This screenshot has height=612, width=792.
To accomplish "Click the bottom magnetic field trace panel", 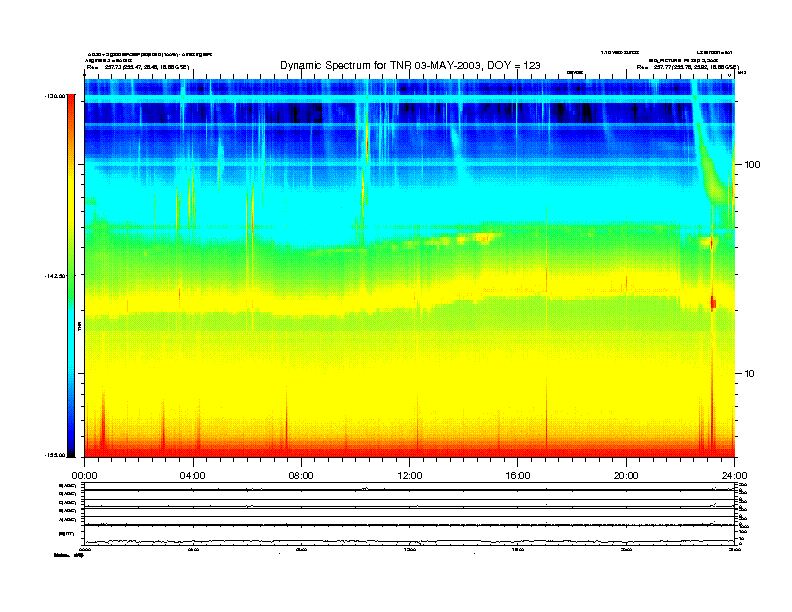I will tap(410, 535).
